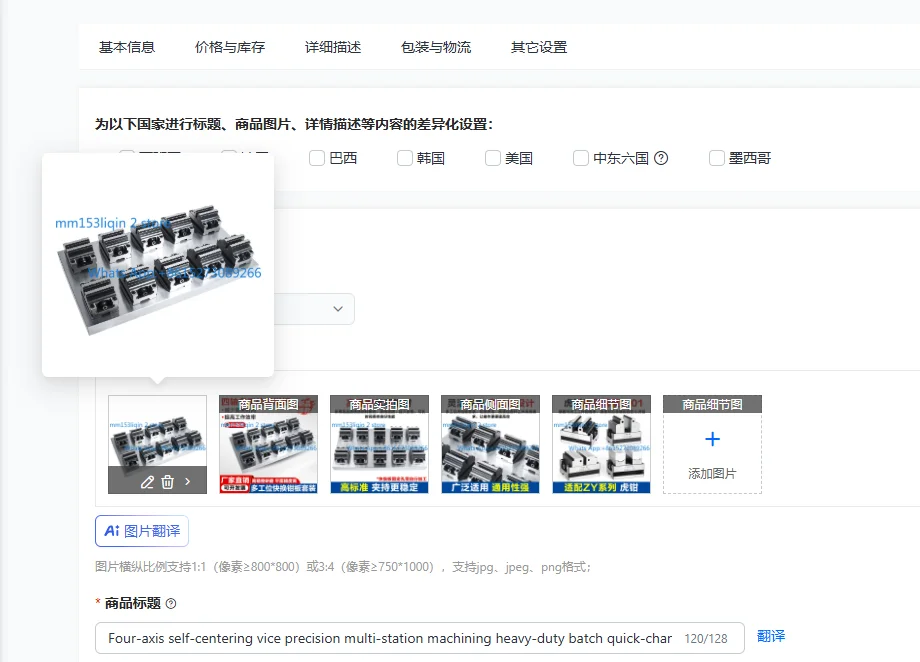Viewport: 920px width, 662px height.
Task: Check the 美国 country option
Action: pos(493,158)
